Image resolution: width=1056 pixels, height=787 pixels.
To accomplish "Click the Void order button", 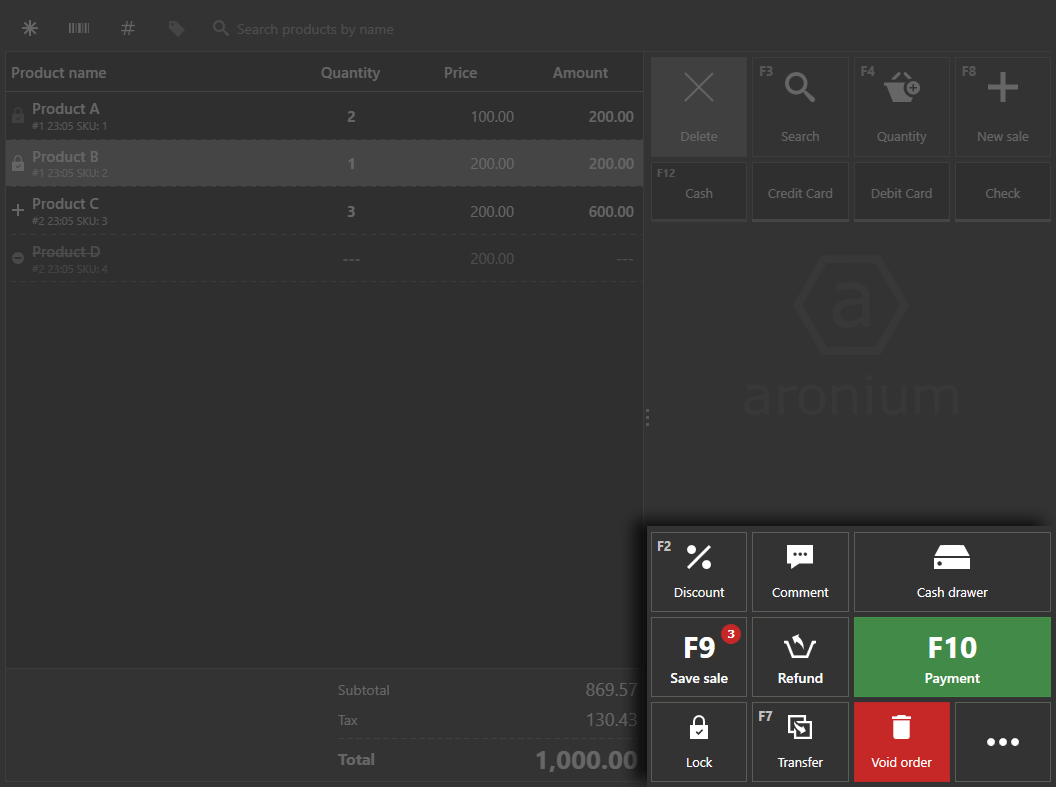I will [901, 740].
